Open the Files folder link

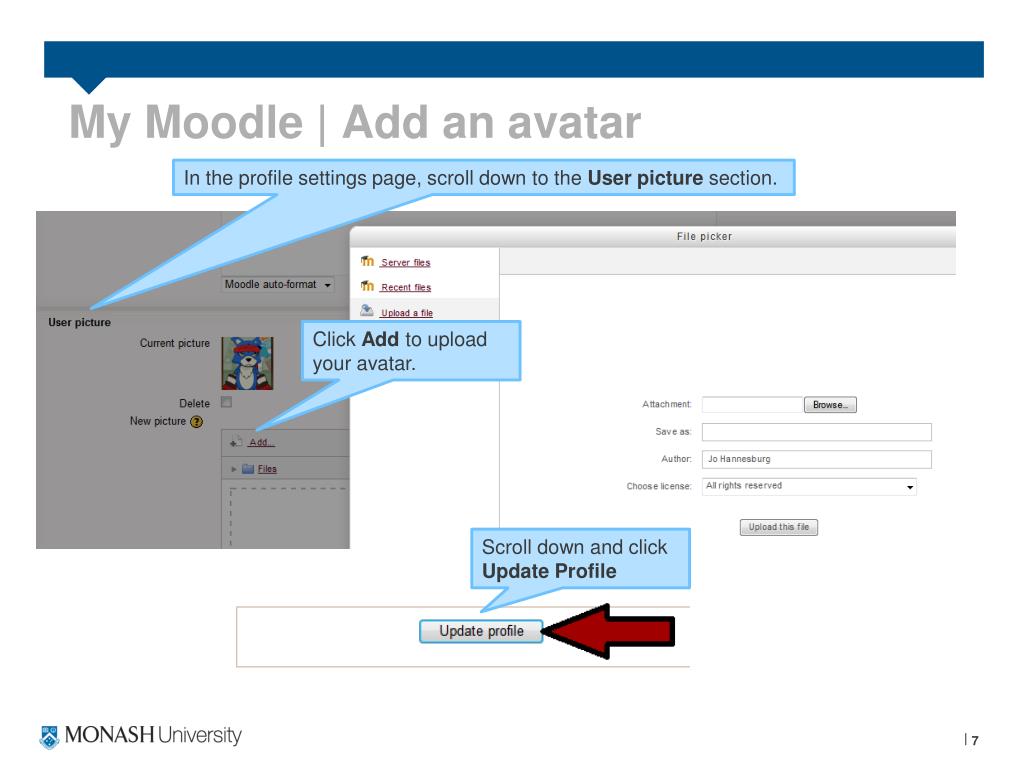click(x=267, y=469)
